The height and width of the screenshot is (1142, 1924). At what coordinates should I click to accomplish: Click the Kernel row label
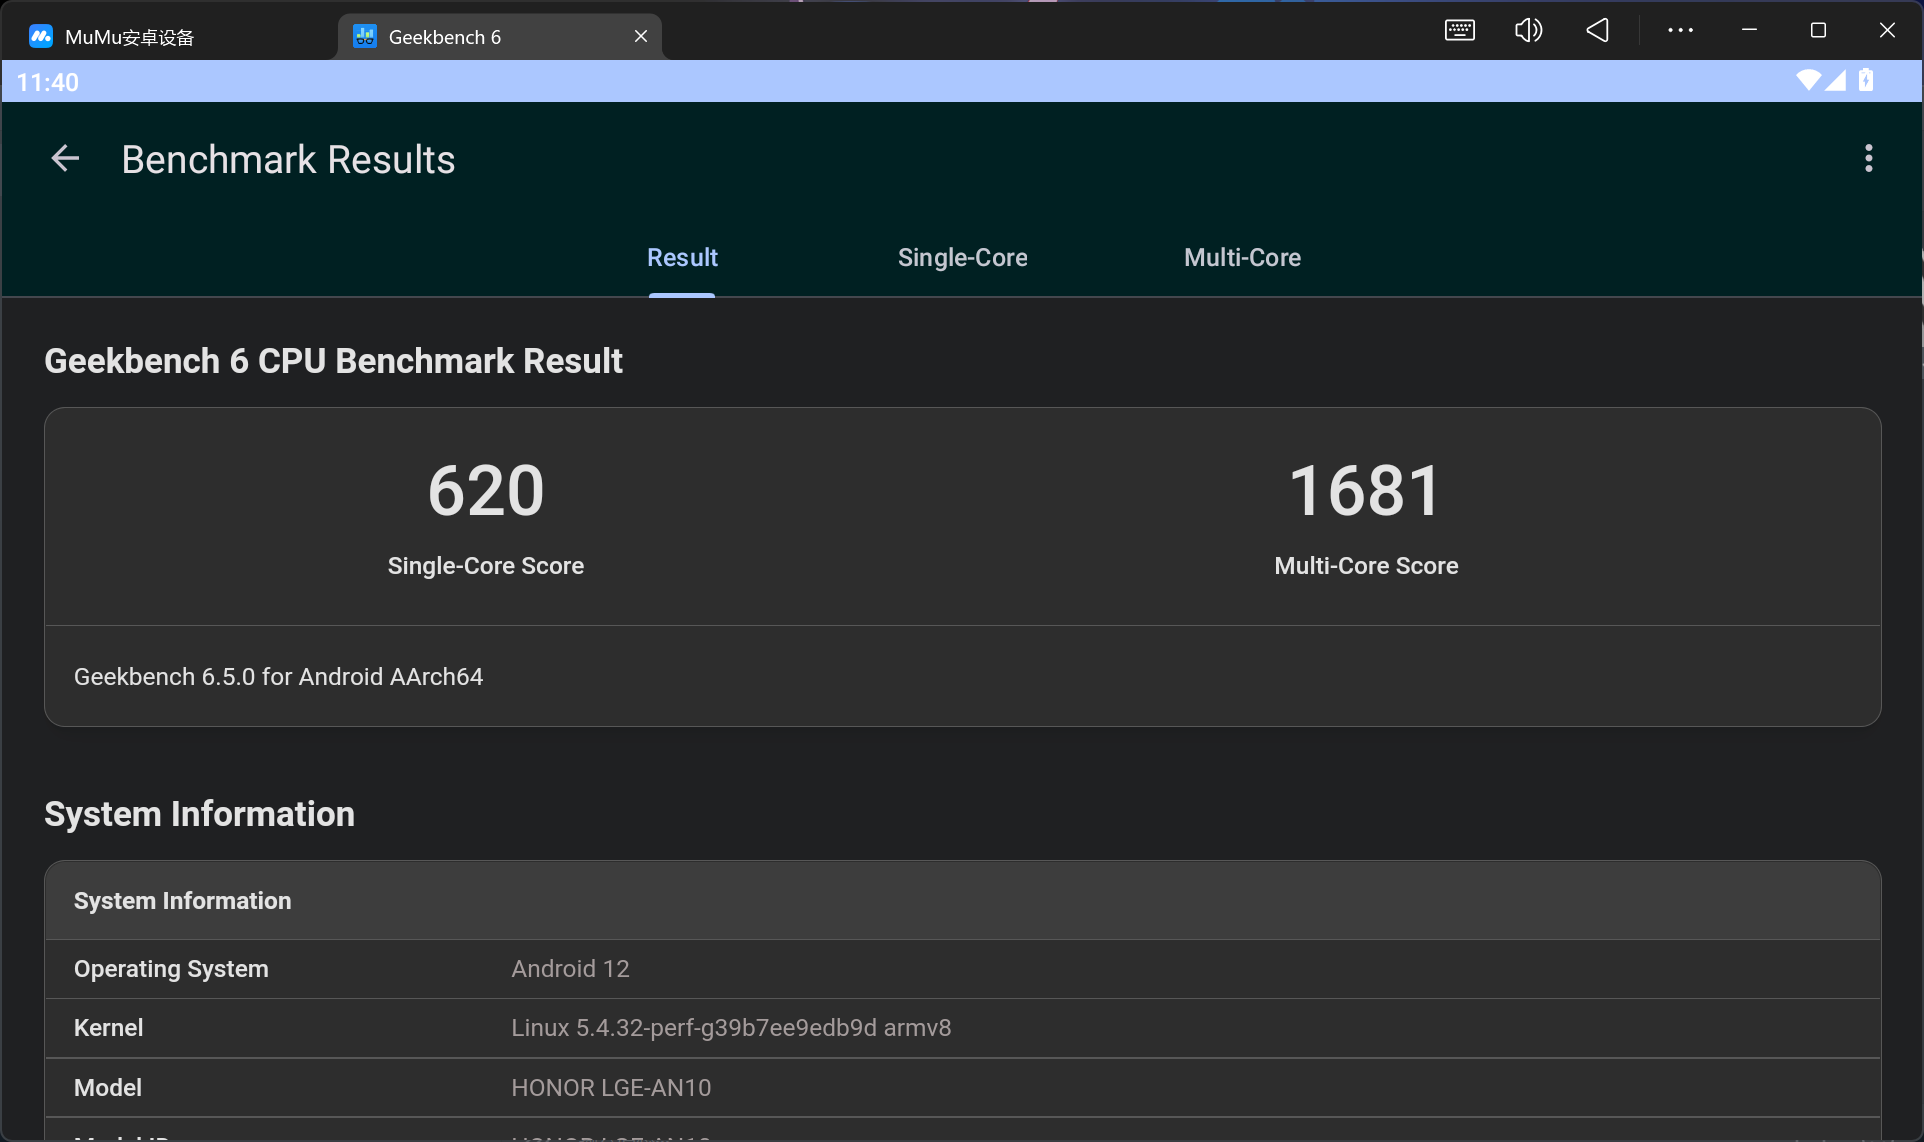108,1028
